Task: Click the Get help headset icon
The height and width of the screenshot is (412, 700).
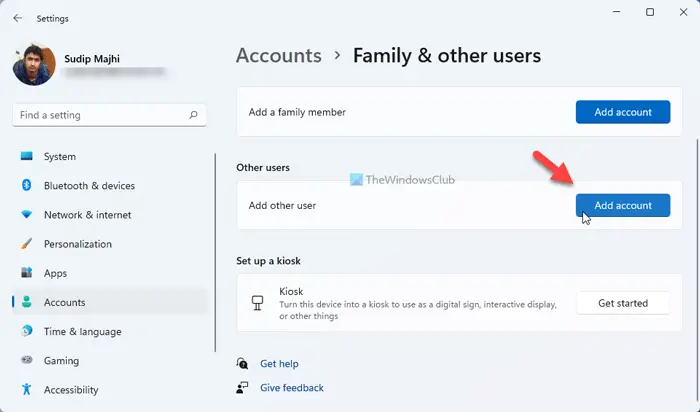Action: coord(242,363)
